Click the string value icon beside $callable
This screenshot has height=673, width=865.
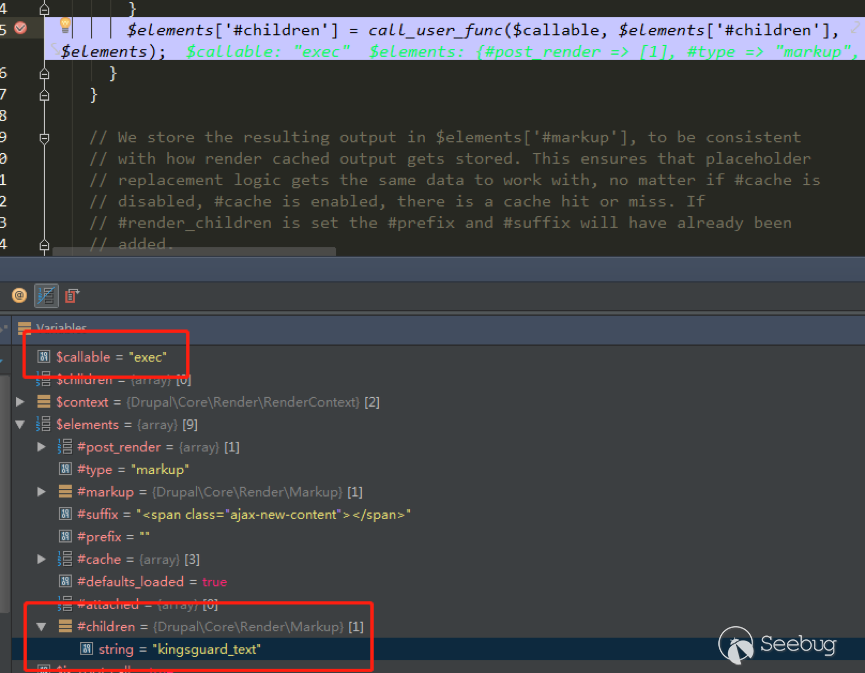click(x=44, y=357)
